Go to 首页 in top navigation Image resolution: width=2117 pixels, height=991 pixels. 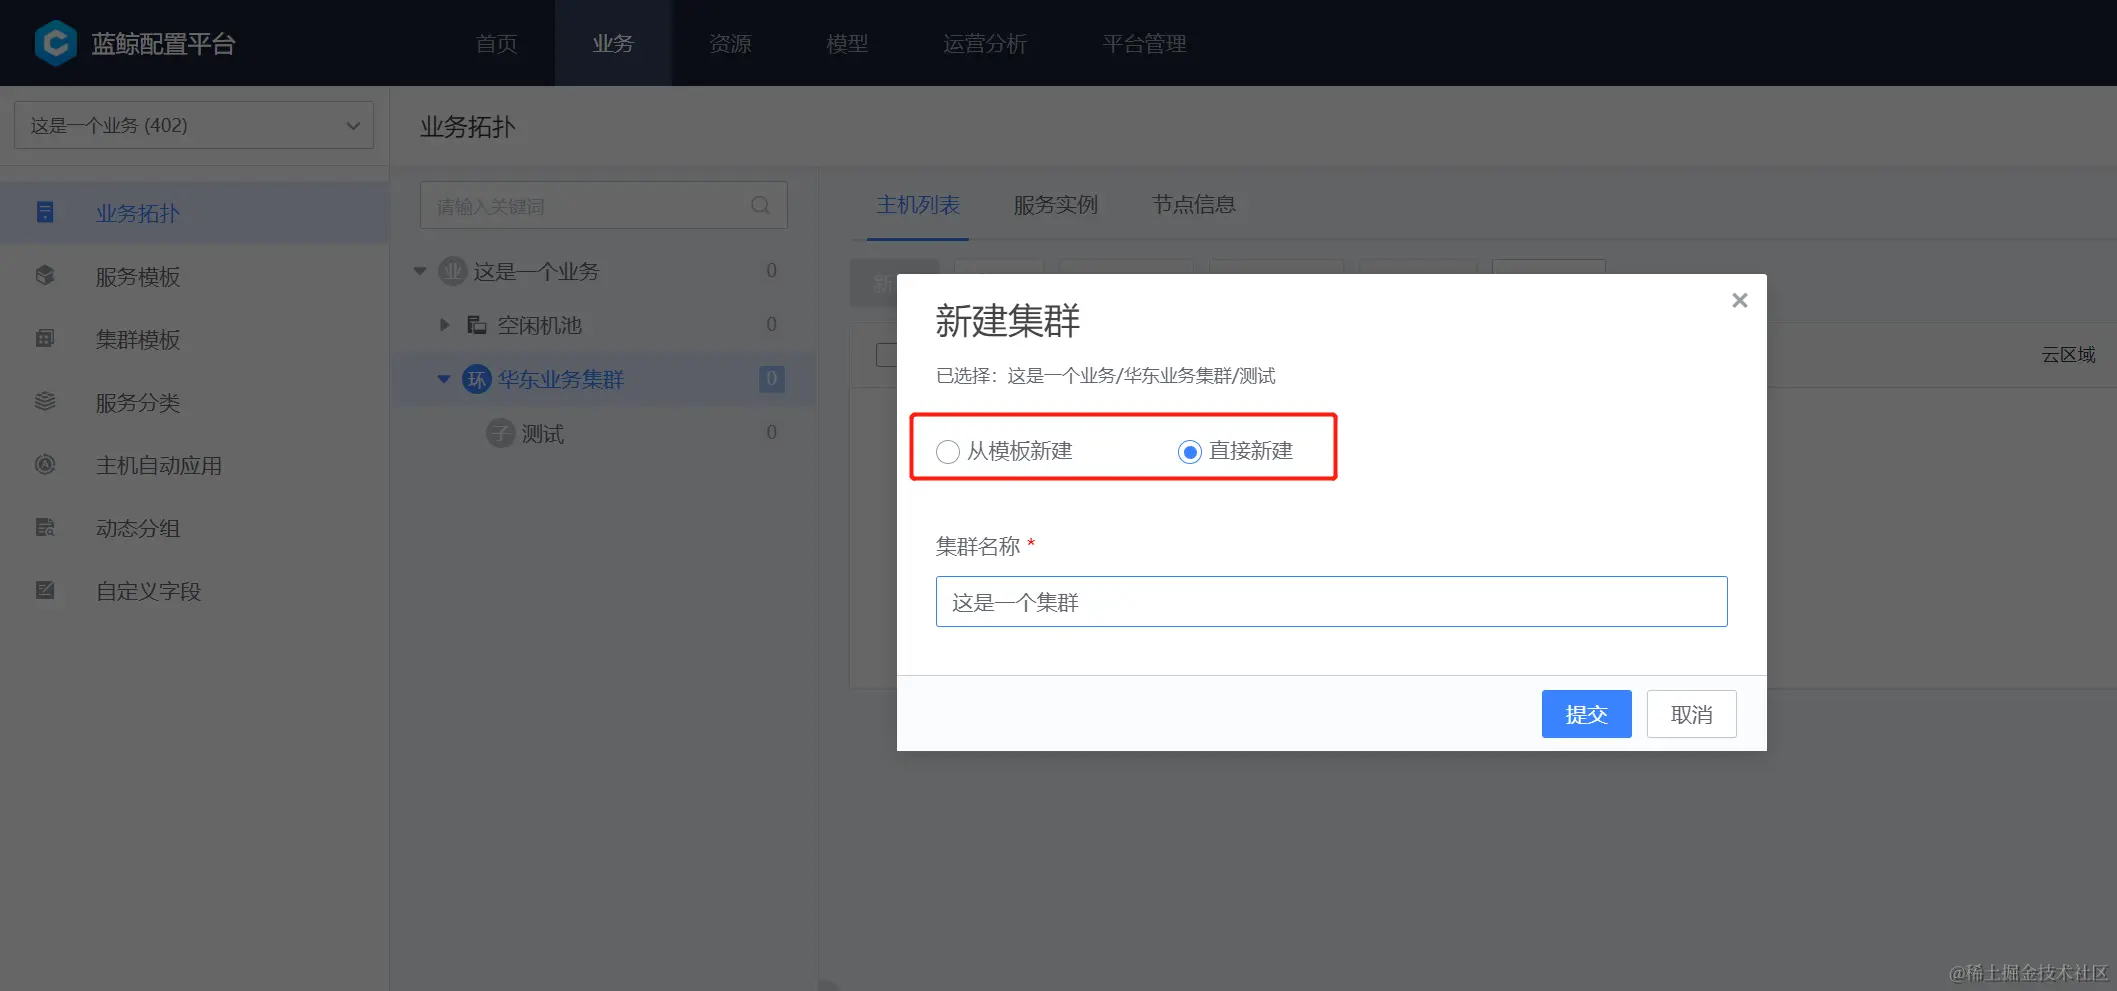pos(496,43)
